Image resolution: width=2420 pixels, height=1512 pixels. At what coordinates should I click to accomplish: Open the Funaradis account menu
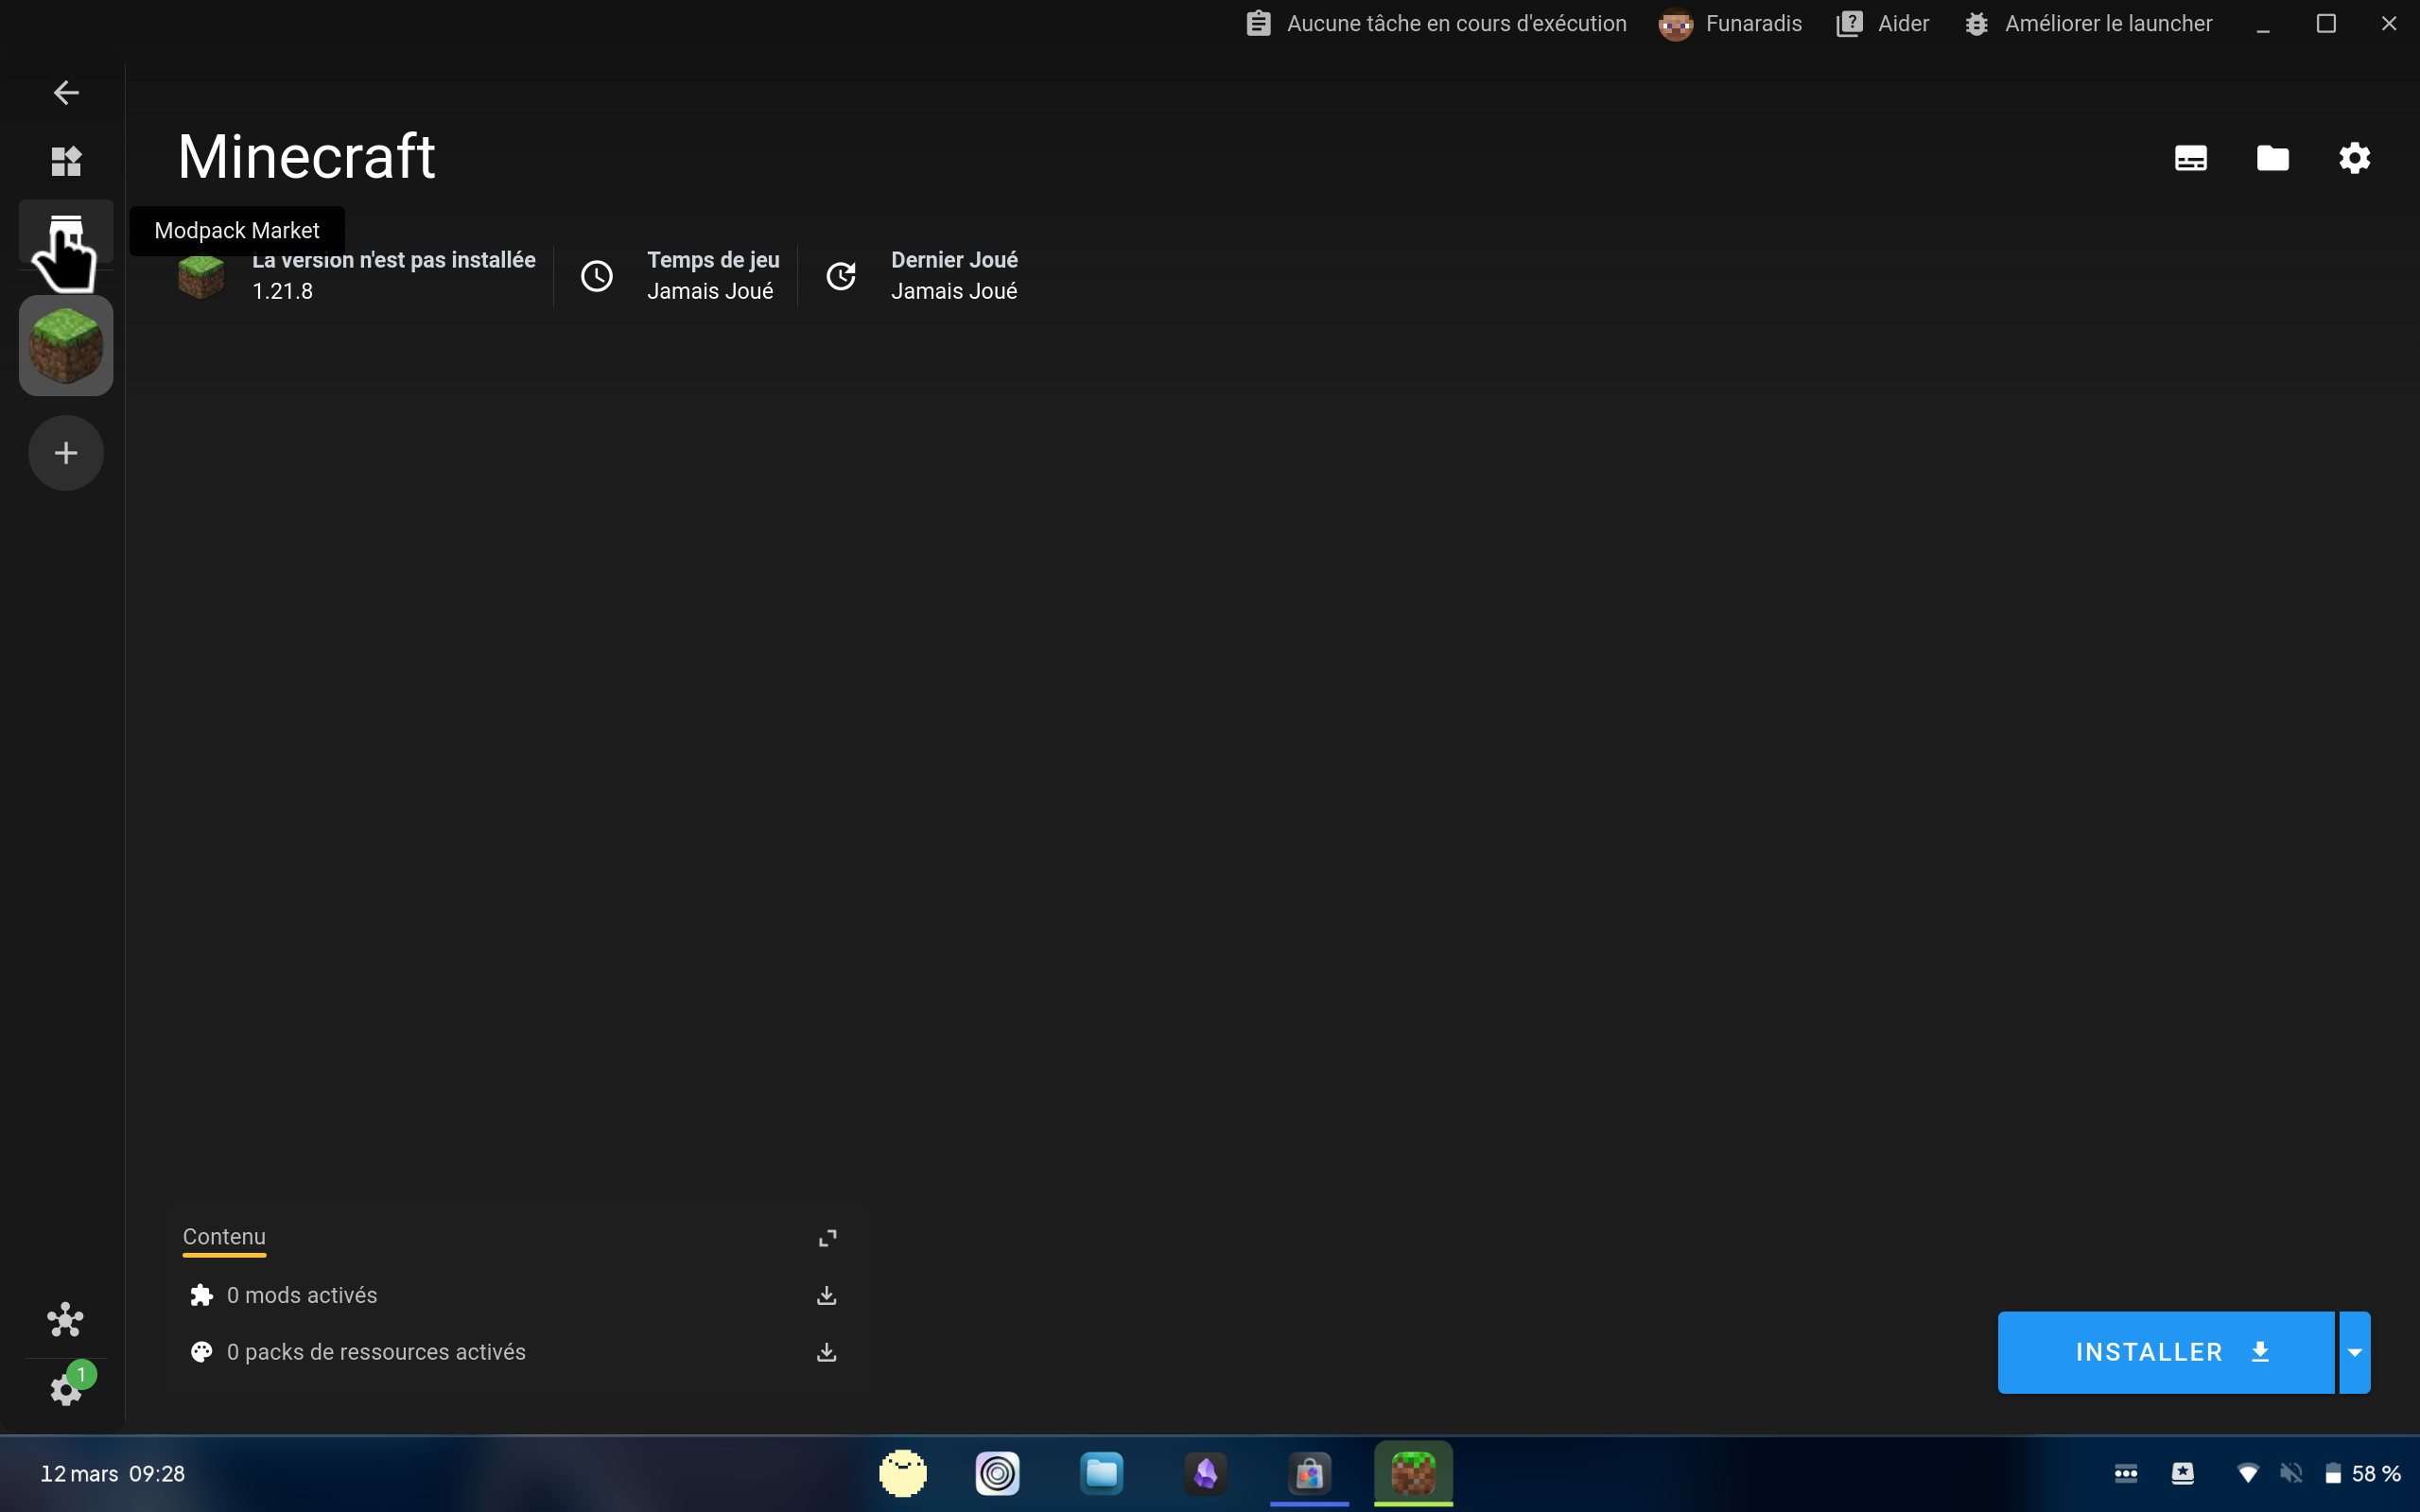point(1730,24)
